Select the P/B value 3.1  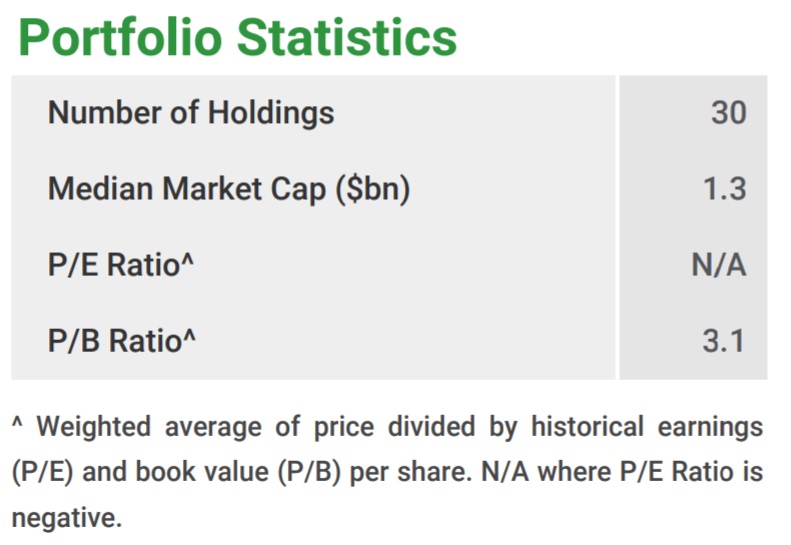pos(724,340)
